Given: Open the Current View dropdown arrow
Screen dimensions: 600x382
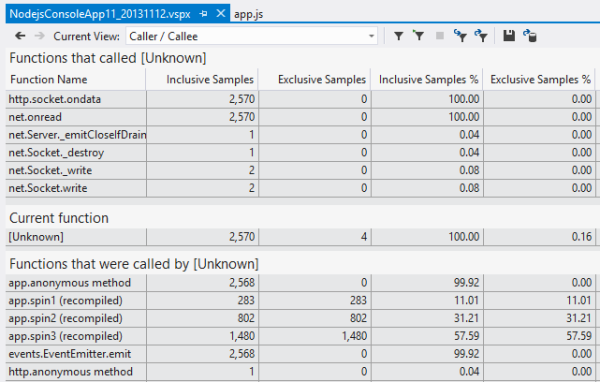Looking at the screenshot, I should point(371,36).
